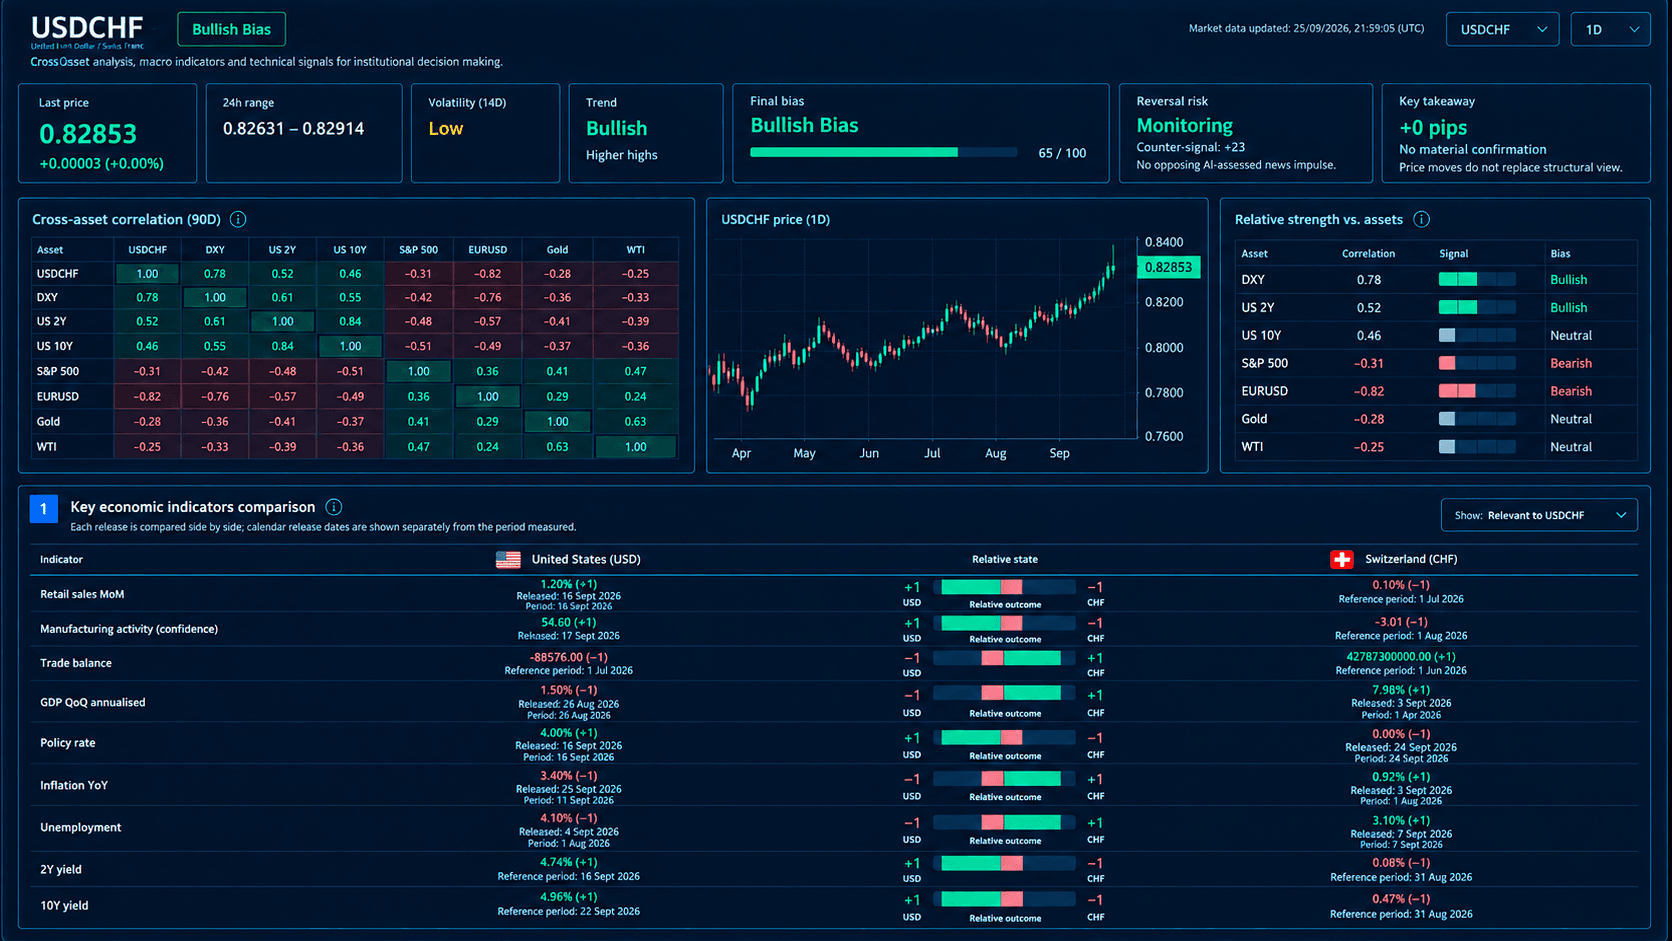Click the Reversal risk Monitoring text
The image size is (1672, 941).
click(x=1184, y=125)
